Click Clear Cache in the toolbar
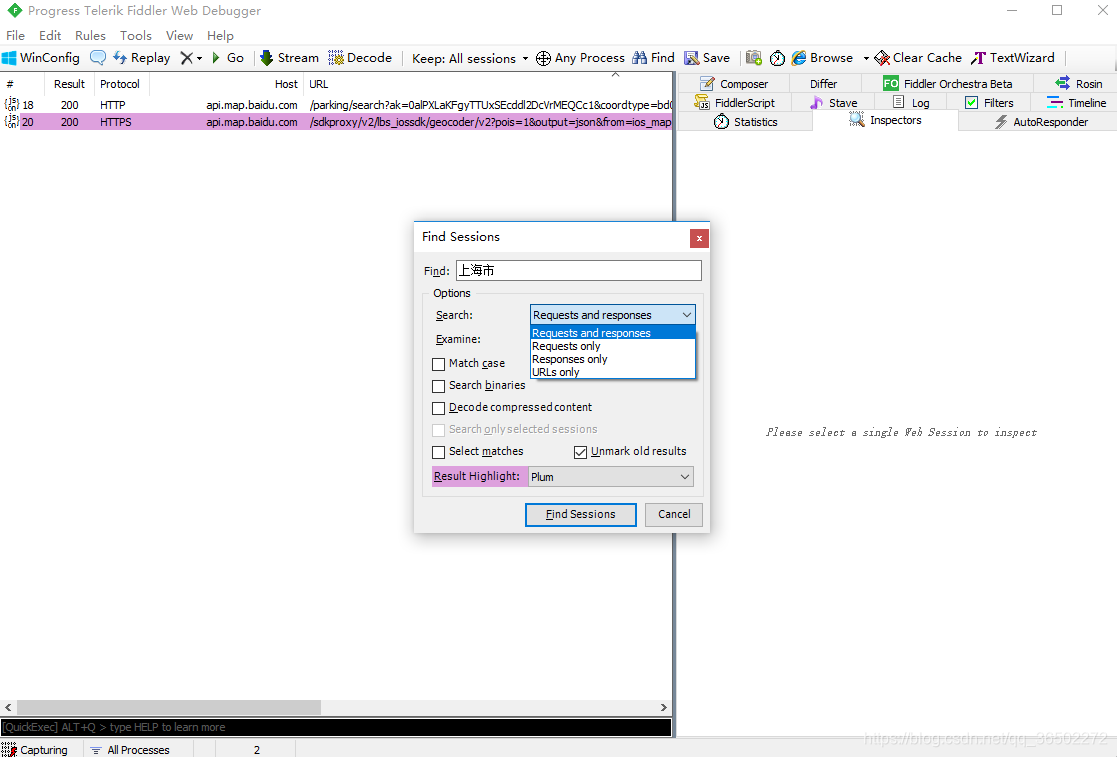This screenshot has width=1117, height=757. click(918, 58)
